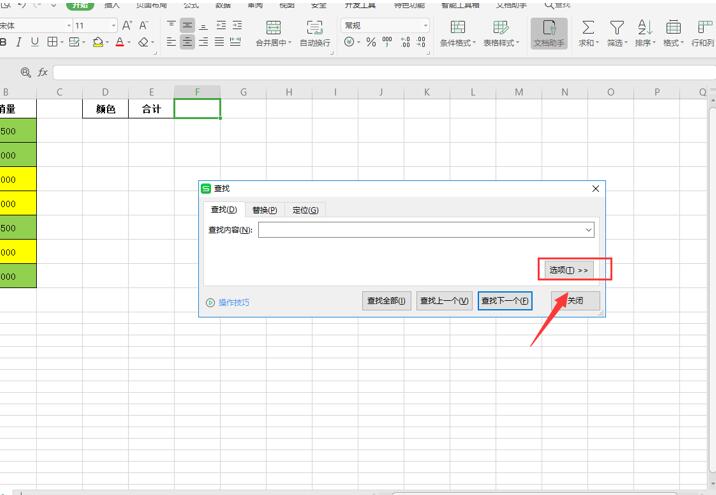Screen dimensions: 716x495
Task: Click the 求和 sum icon
Action: [x=588, y=28]
